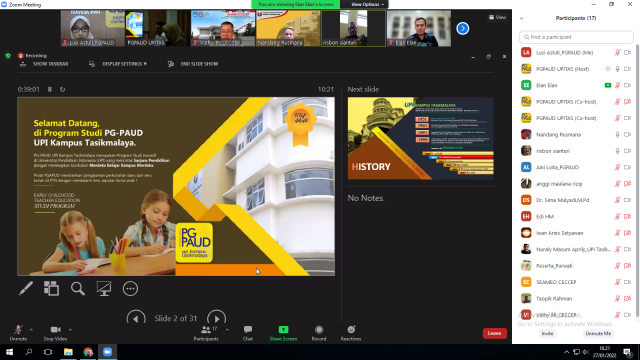Open the see all slides grid icon
This screenshot has width=640, height=360.
click(51, 289)
